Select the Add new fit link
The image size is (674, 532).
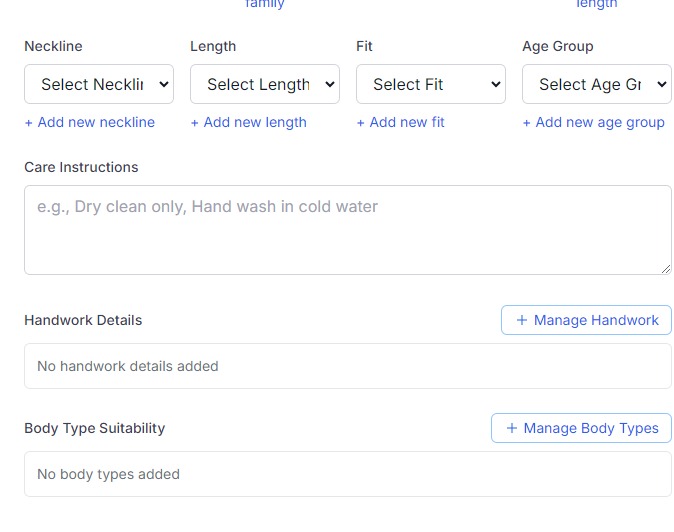tap(401, 122)
